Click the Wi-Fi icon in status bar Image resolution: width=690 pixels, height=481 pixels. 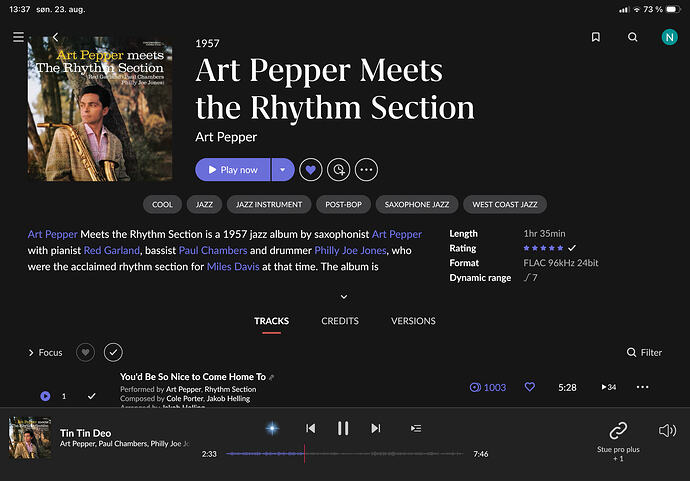pyautogui.click(x=636, y=9)
